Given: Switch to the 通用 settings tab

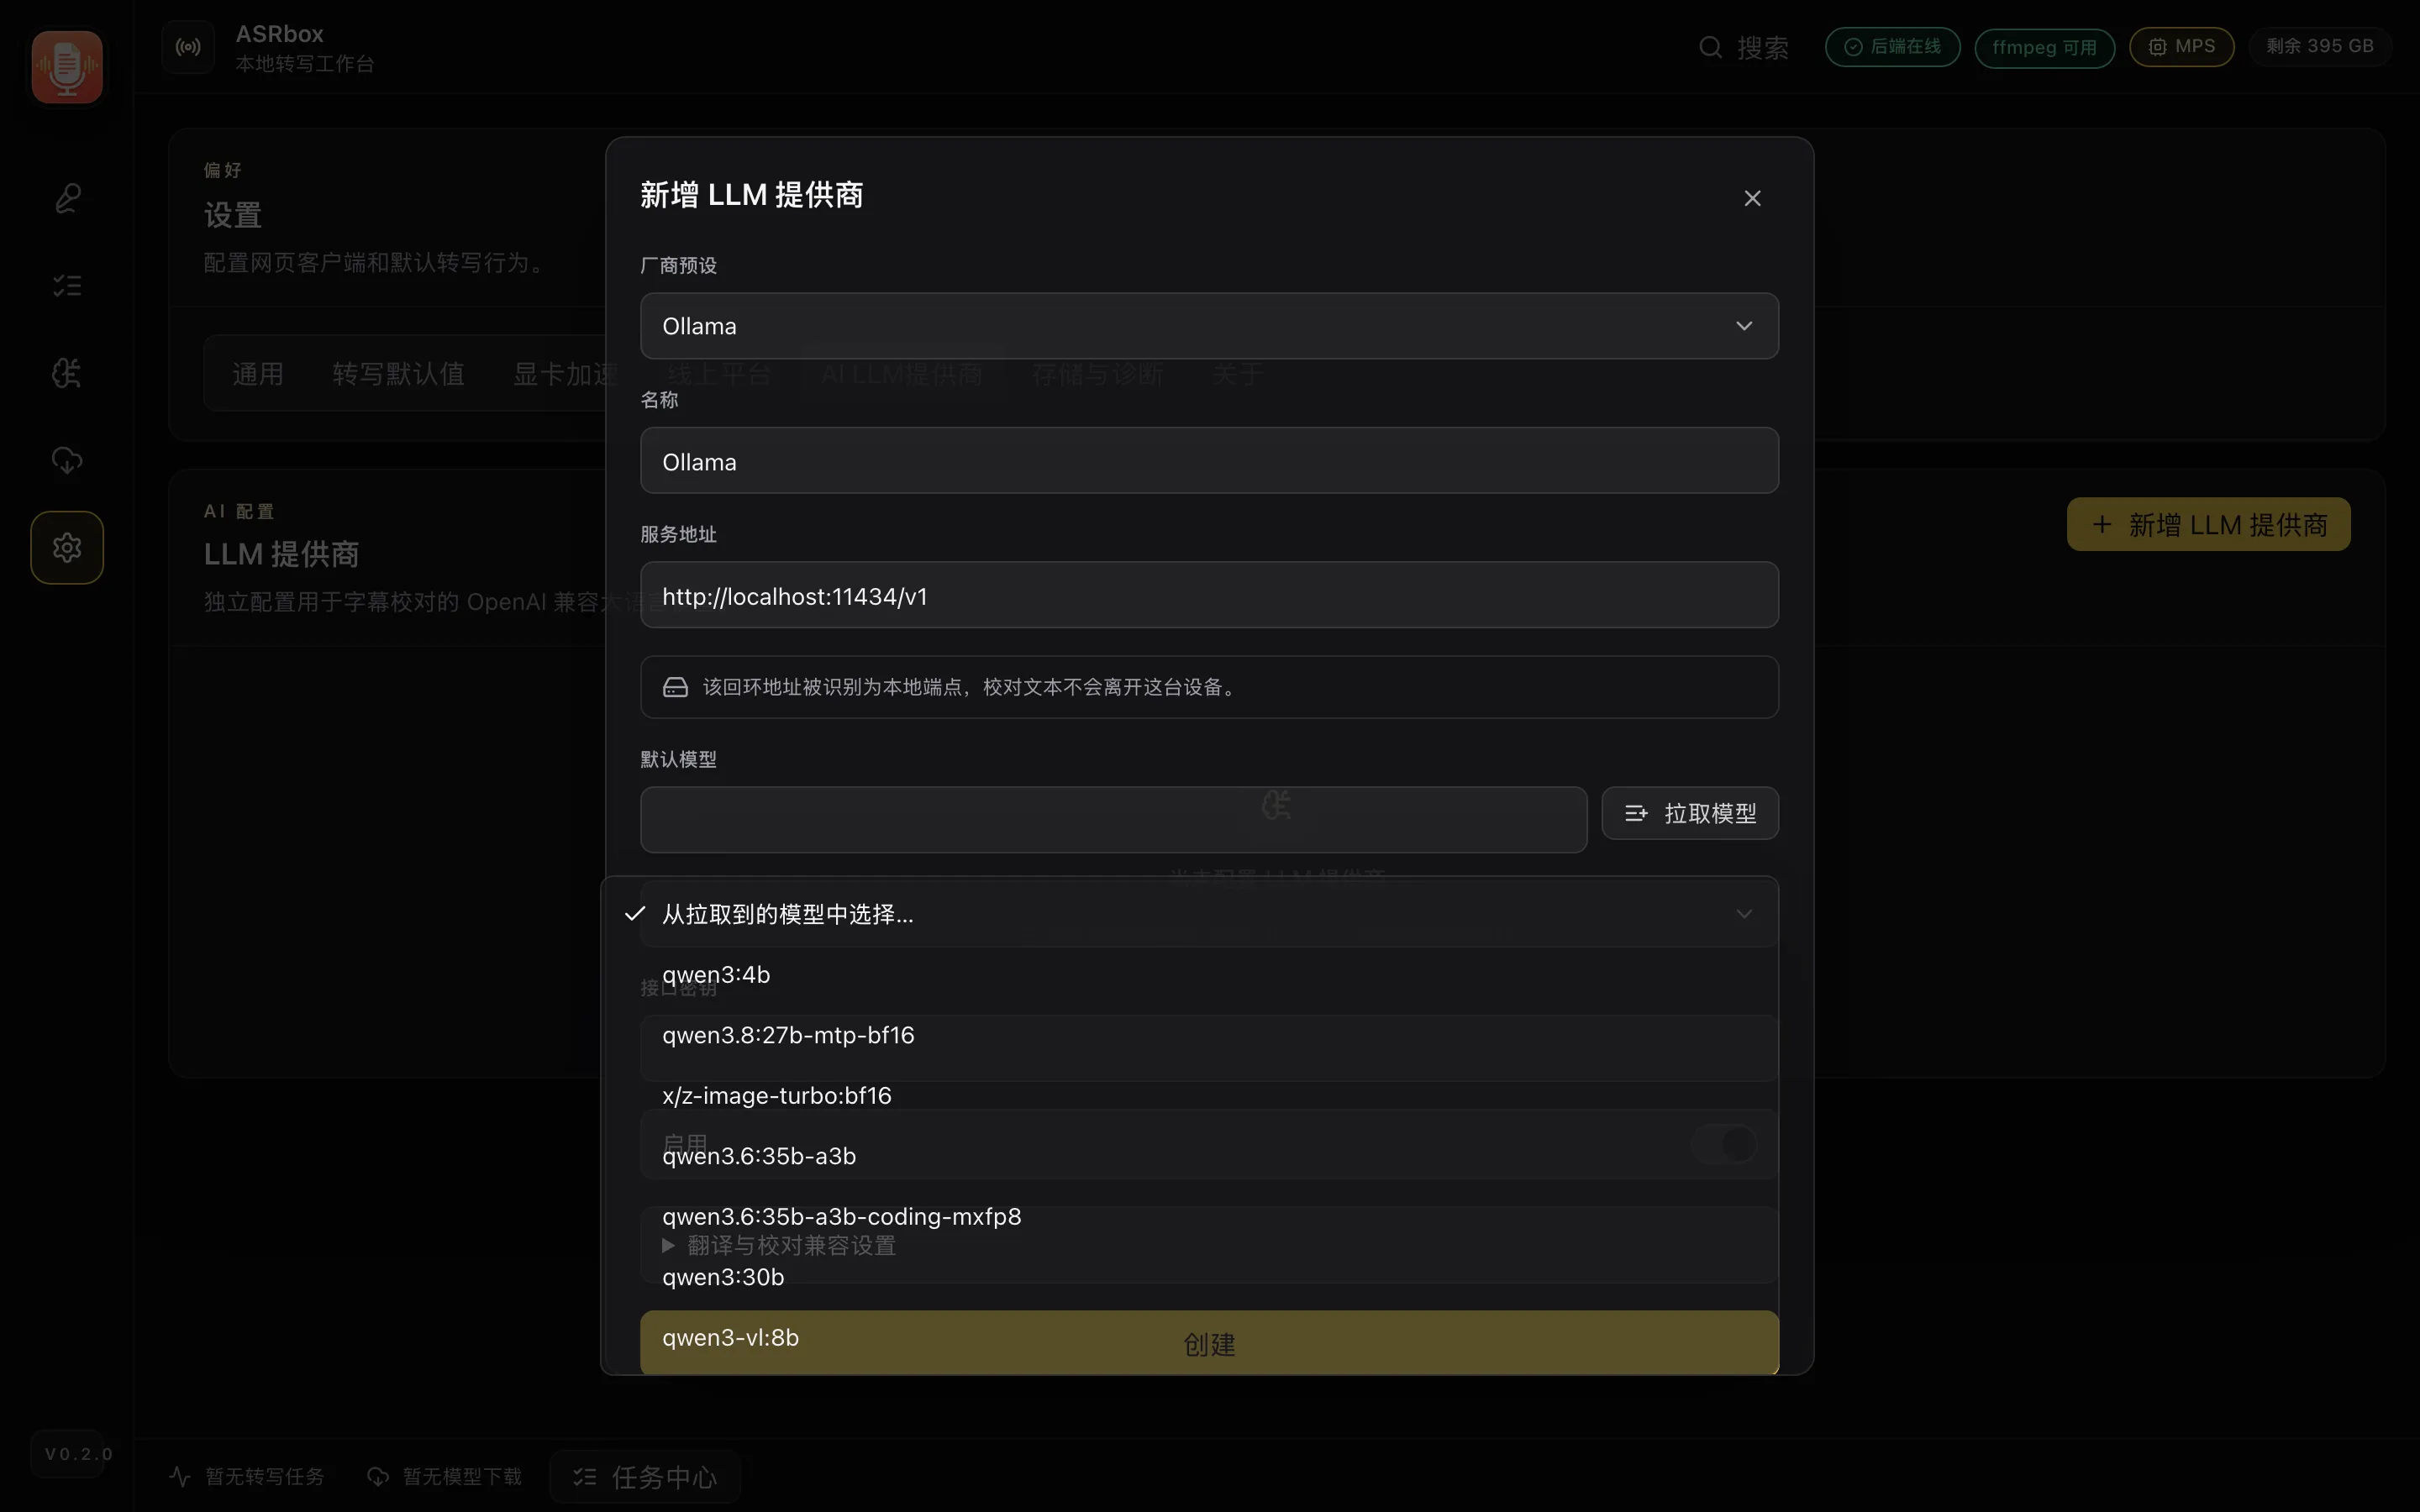Looking at the screenshot, I should coord(258,374).
